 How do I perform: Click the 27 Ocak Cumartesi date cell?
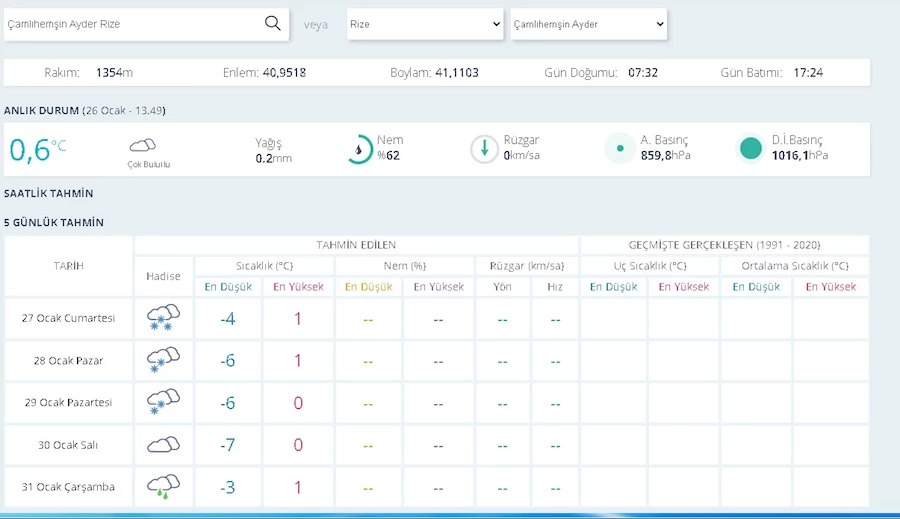pyautogui.click(x=68, y=318)
